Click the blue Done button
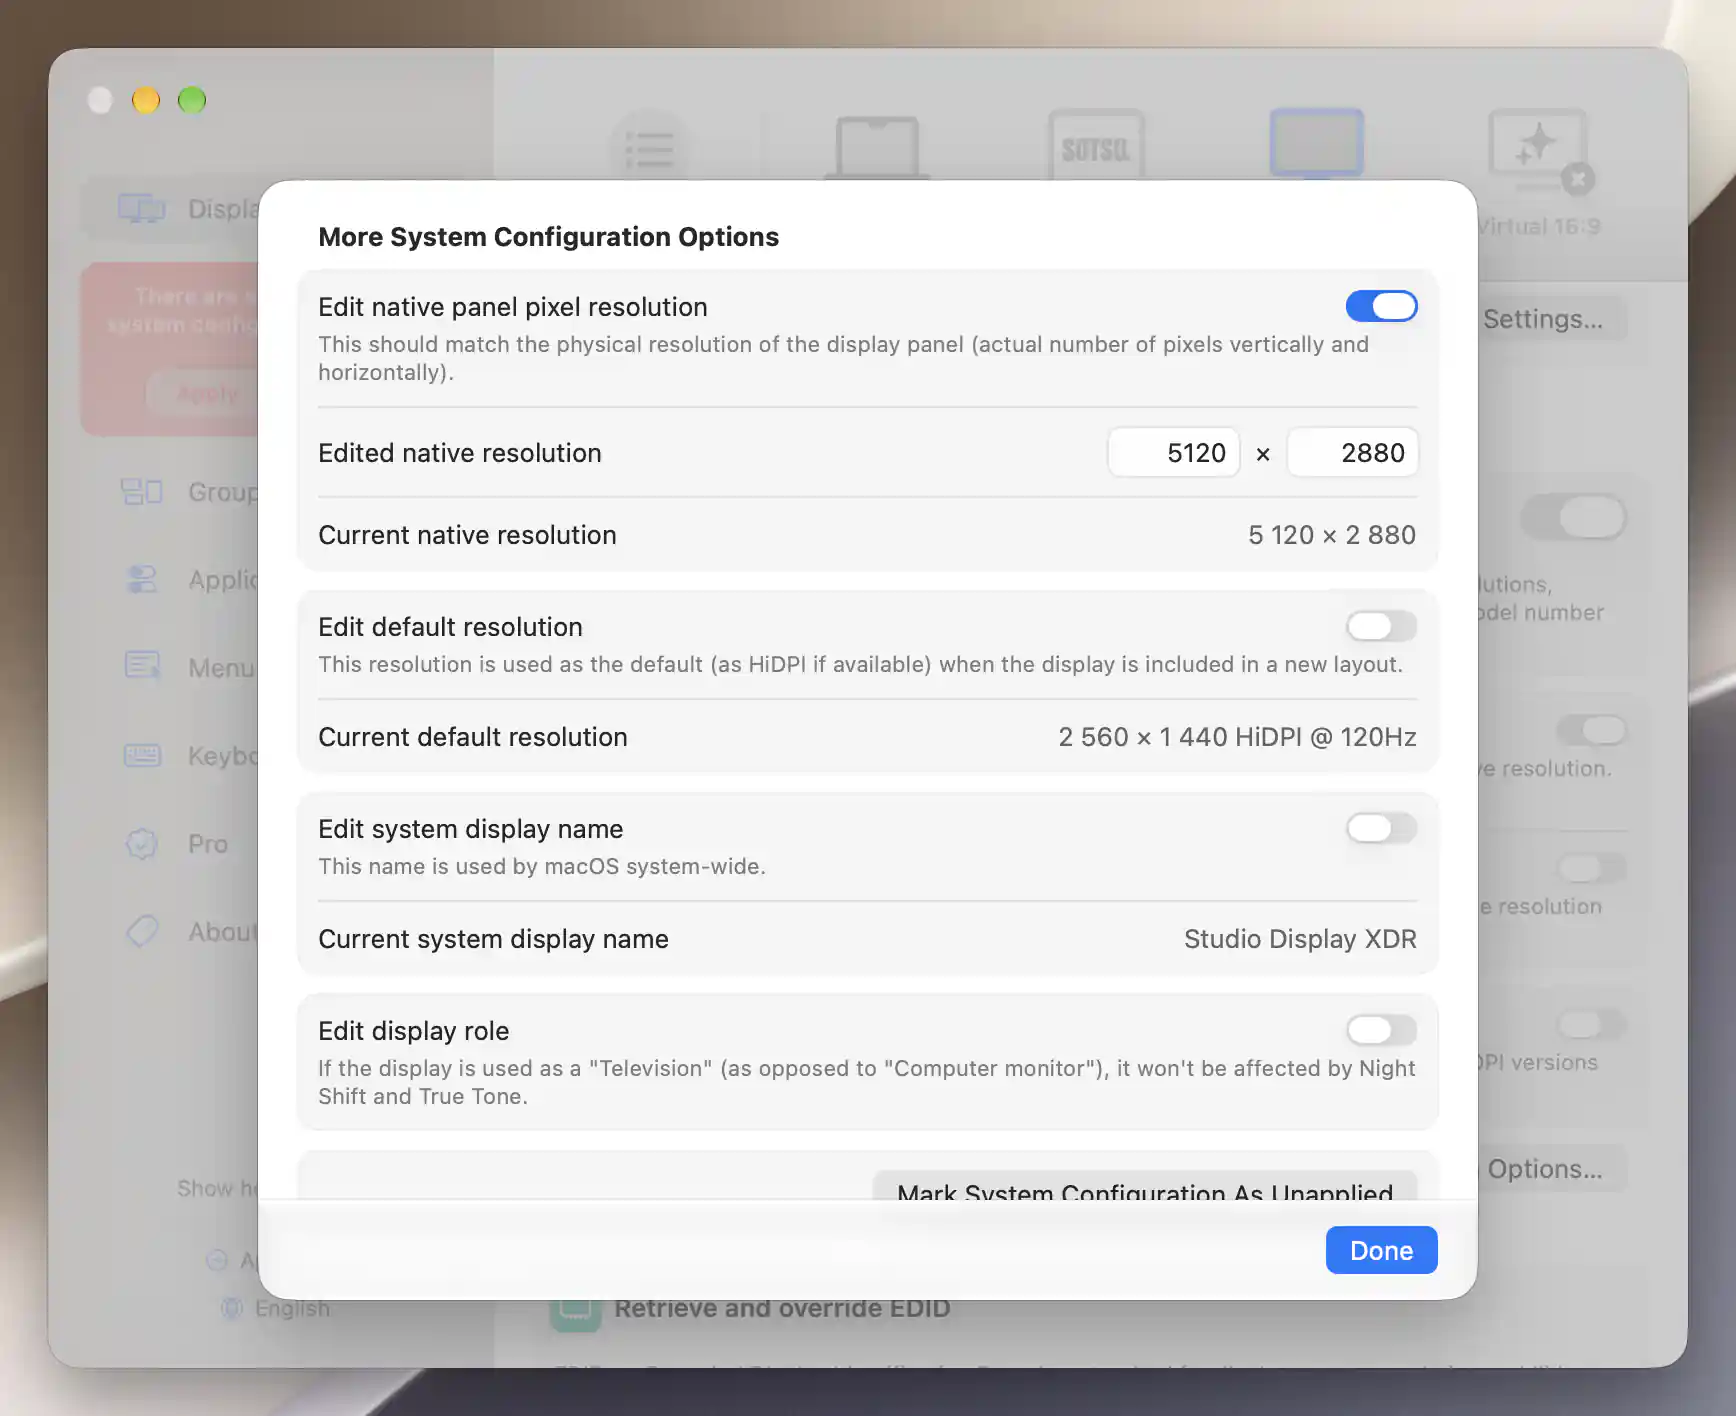 [1381, 1250]
